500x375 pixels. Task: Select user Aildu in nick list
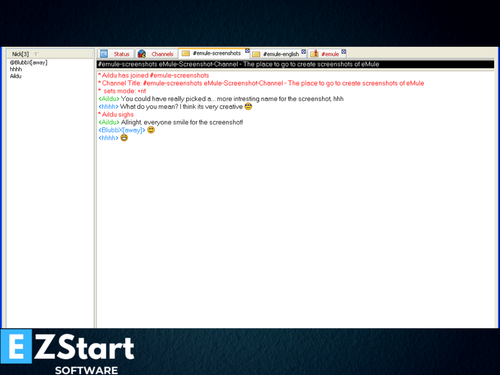click(16, 76)
